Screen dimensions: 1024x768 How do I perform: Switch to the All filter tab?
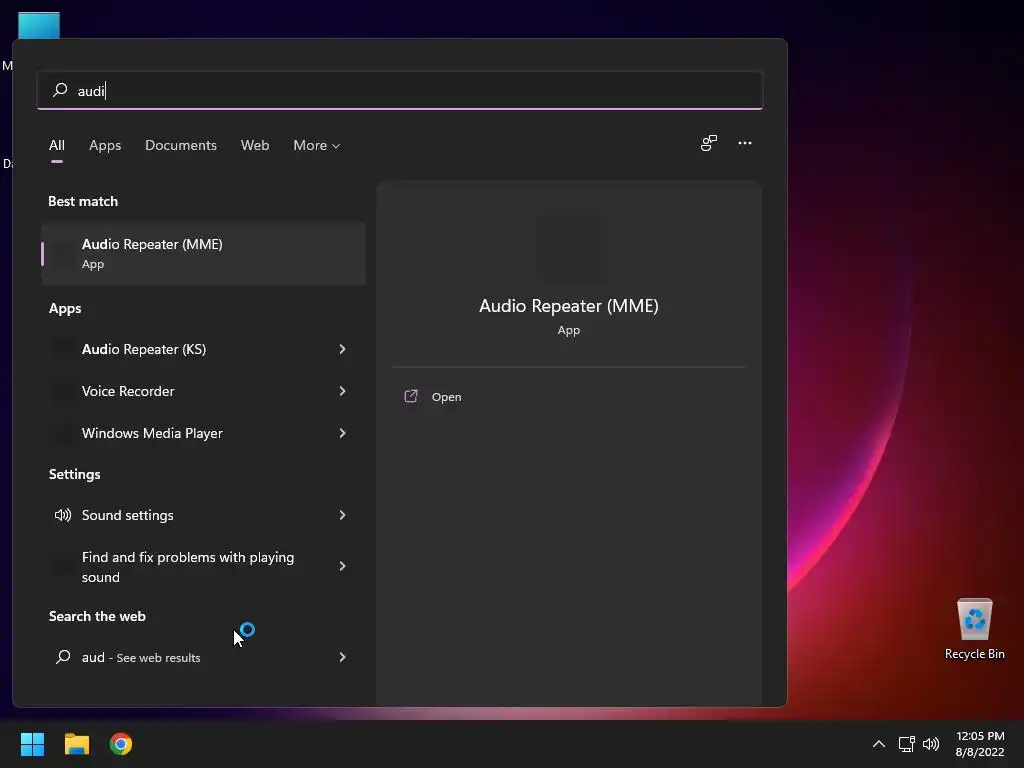57,145
